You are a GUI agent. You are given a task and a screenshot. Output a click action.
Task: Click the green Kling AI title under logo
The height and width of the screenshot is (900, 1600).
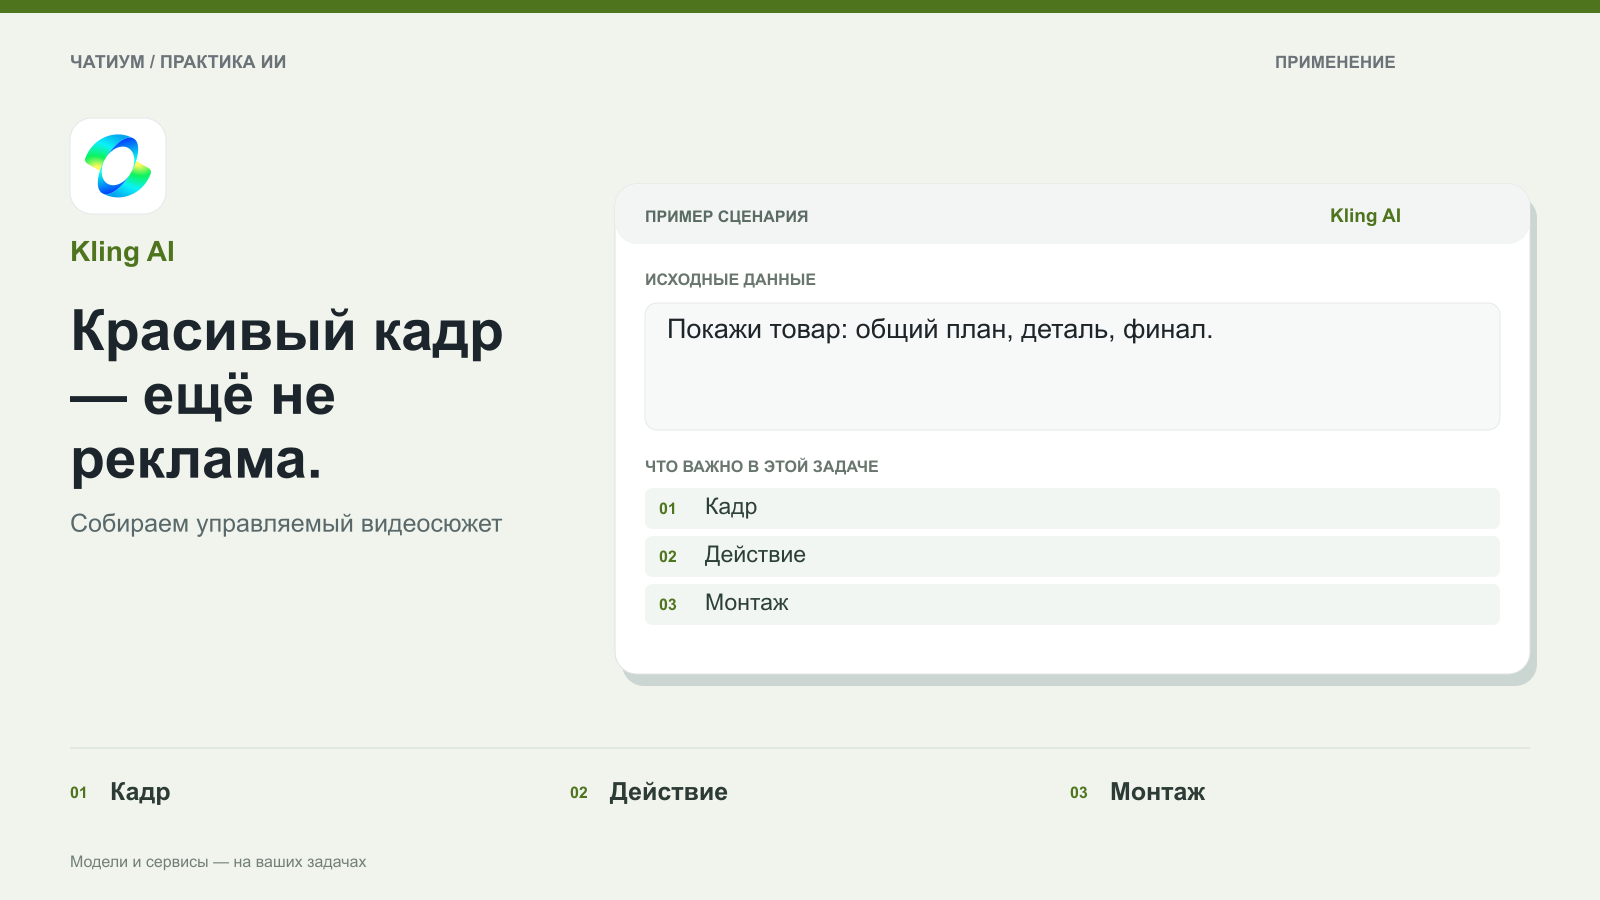(x=122, y=252)
